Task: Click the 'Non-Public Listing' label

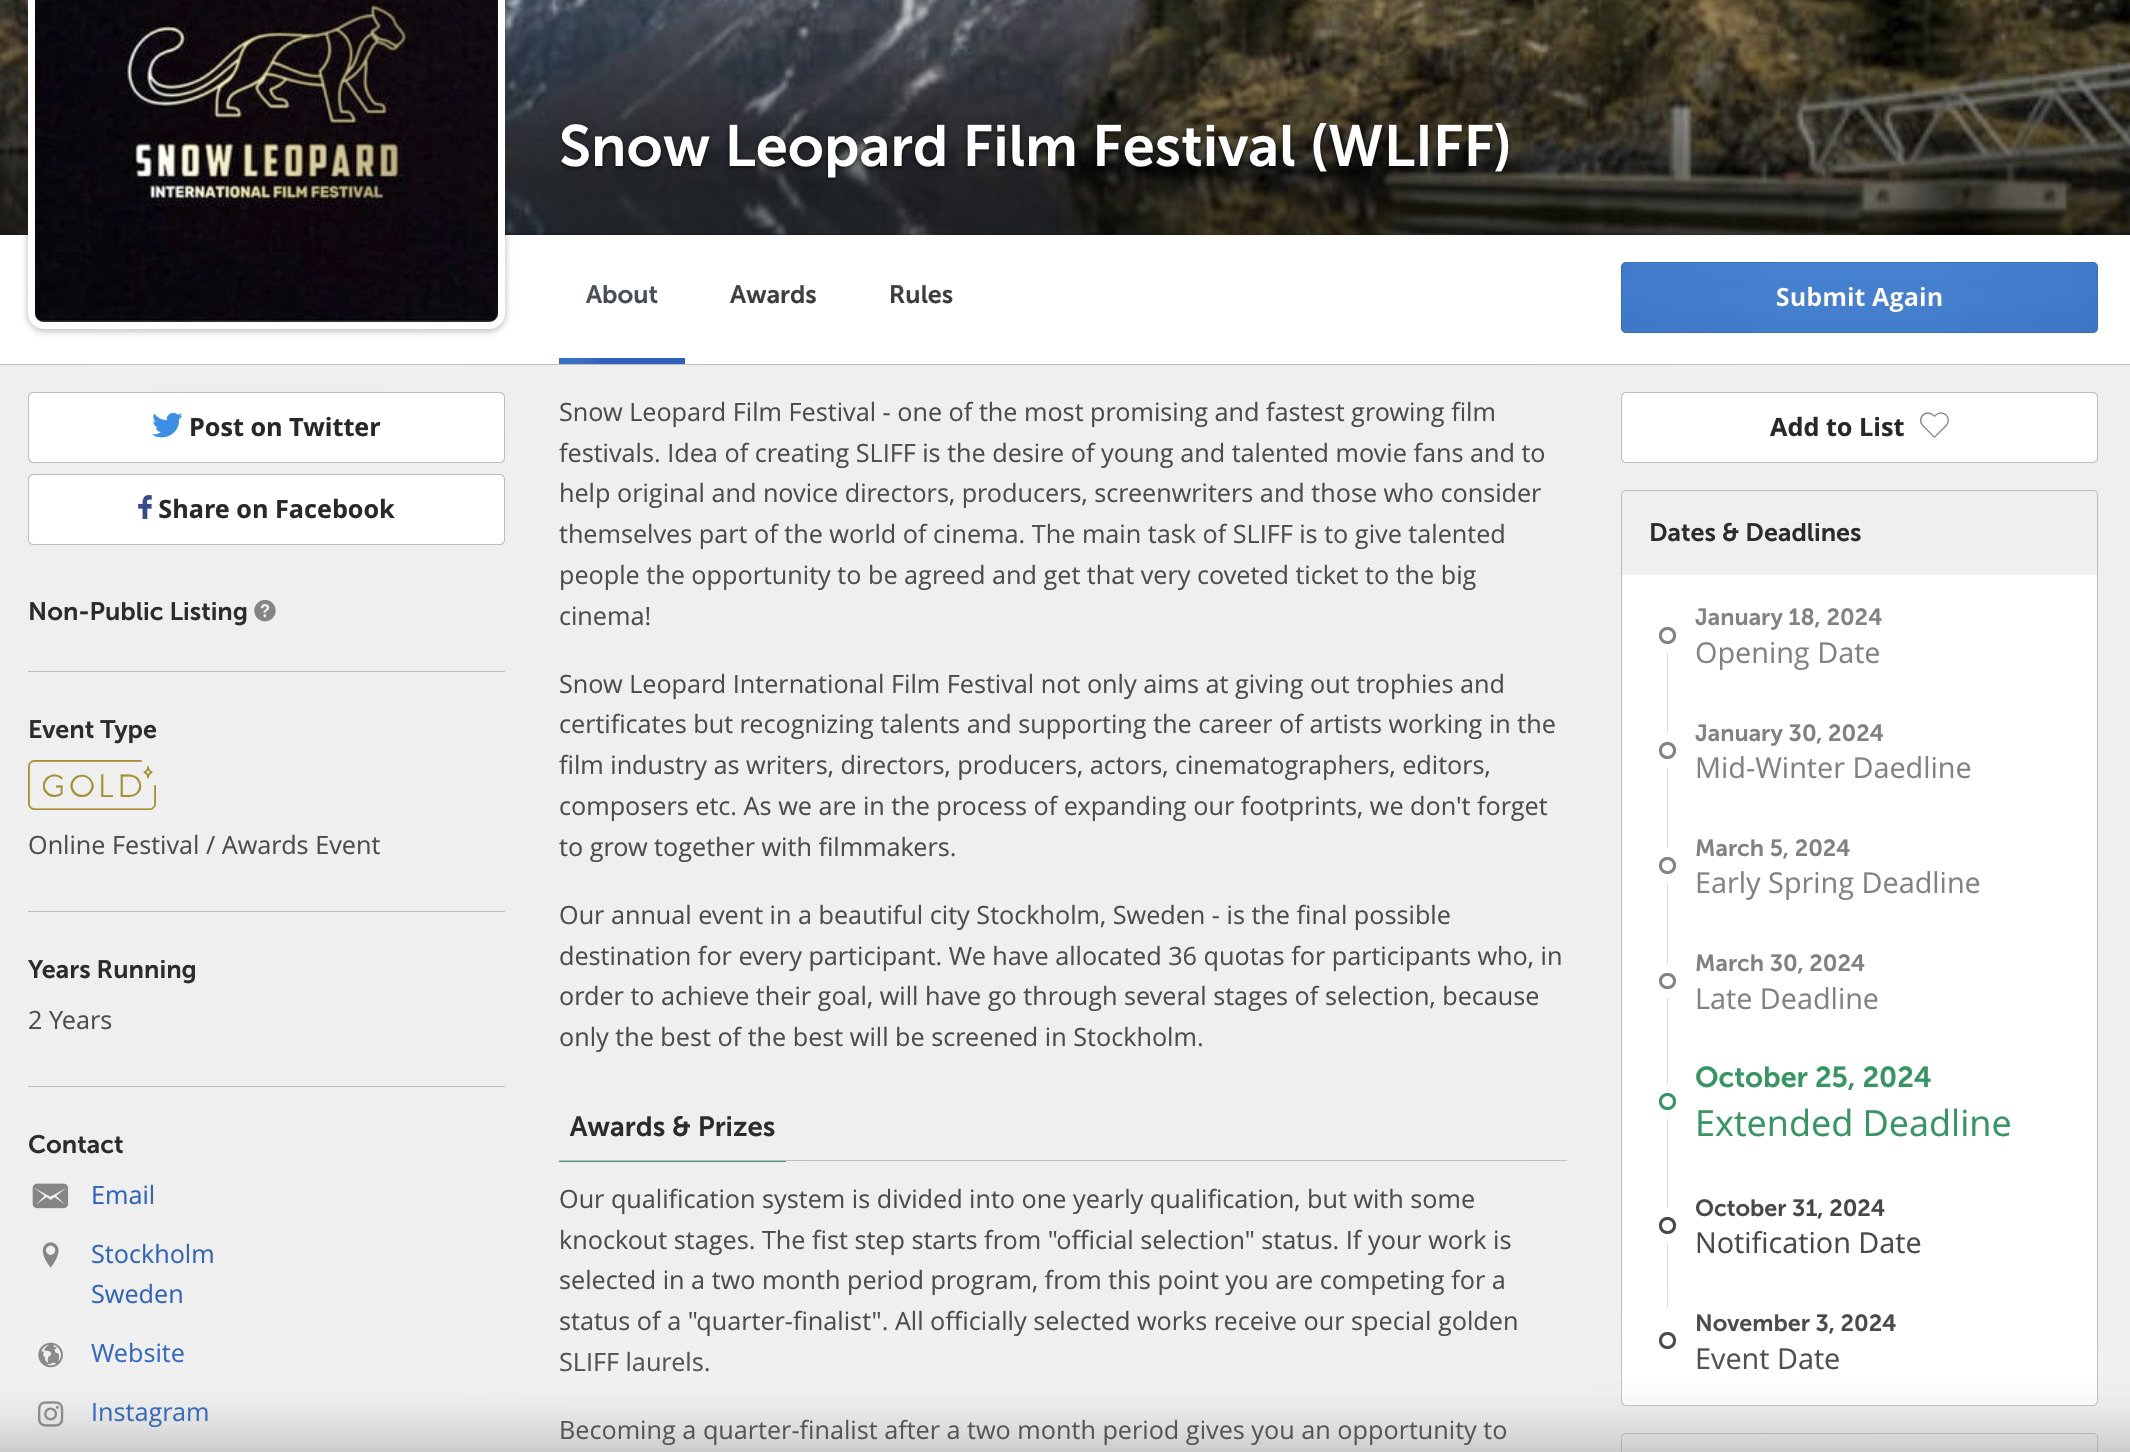Action: (x=137, y=611)
